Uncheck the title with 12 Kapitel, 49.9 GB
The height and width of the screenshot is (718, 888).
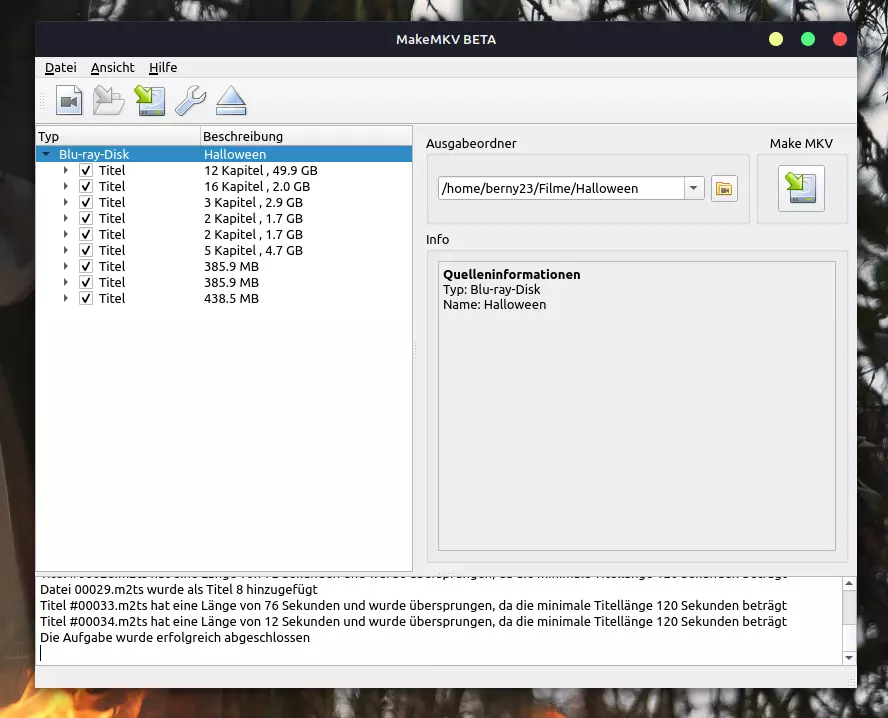[x=86, y=170]
